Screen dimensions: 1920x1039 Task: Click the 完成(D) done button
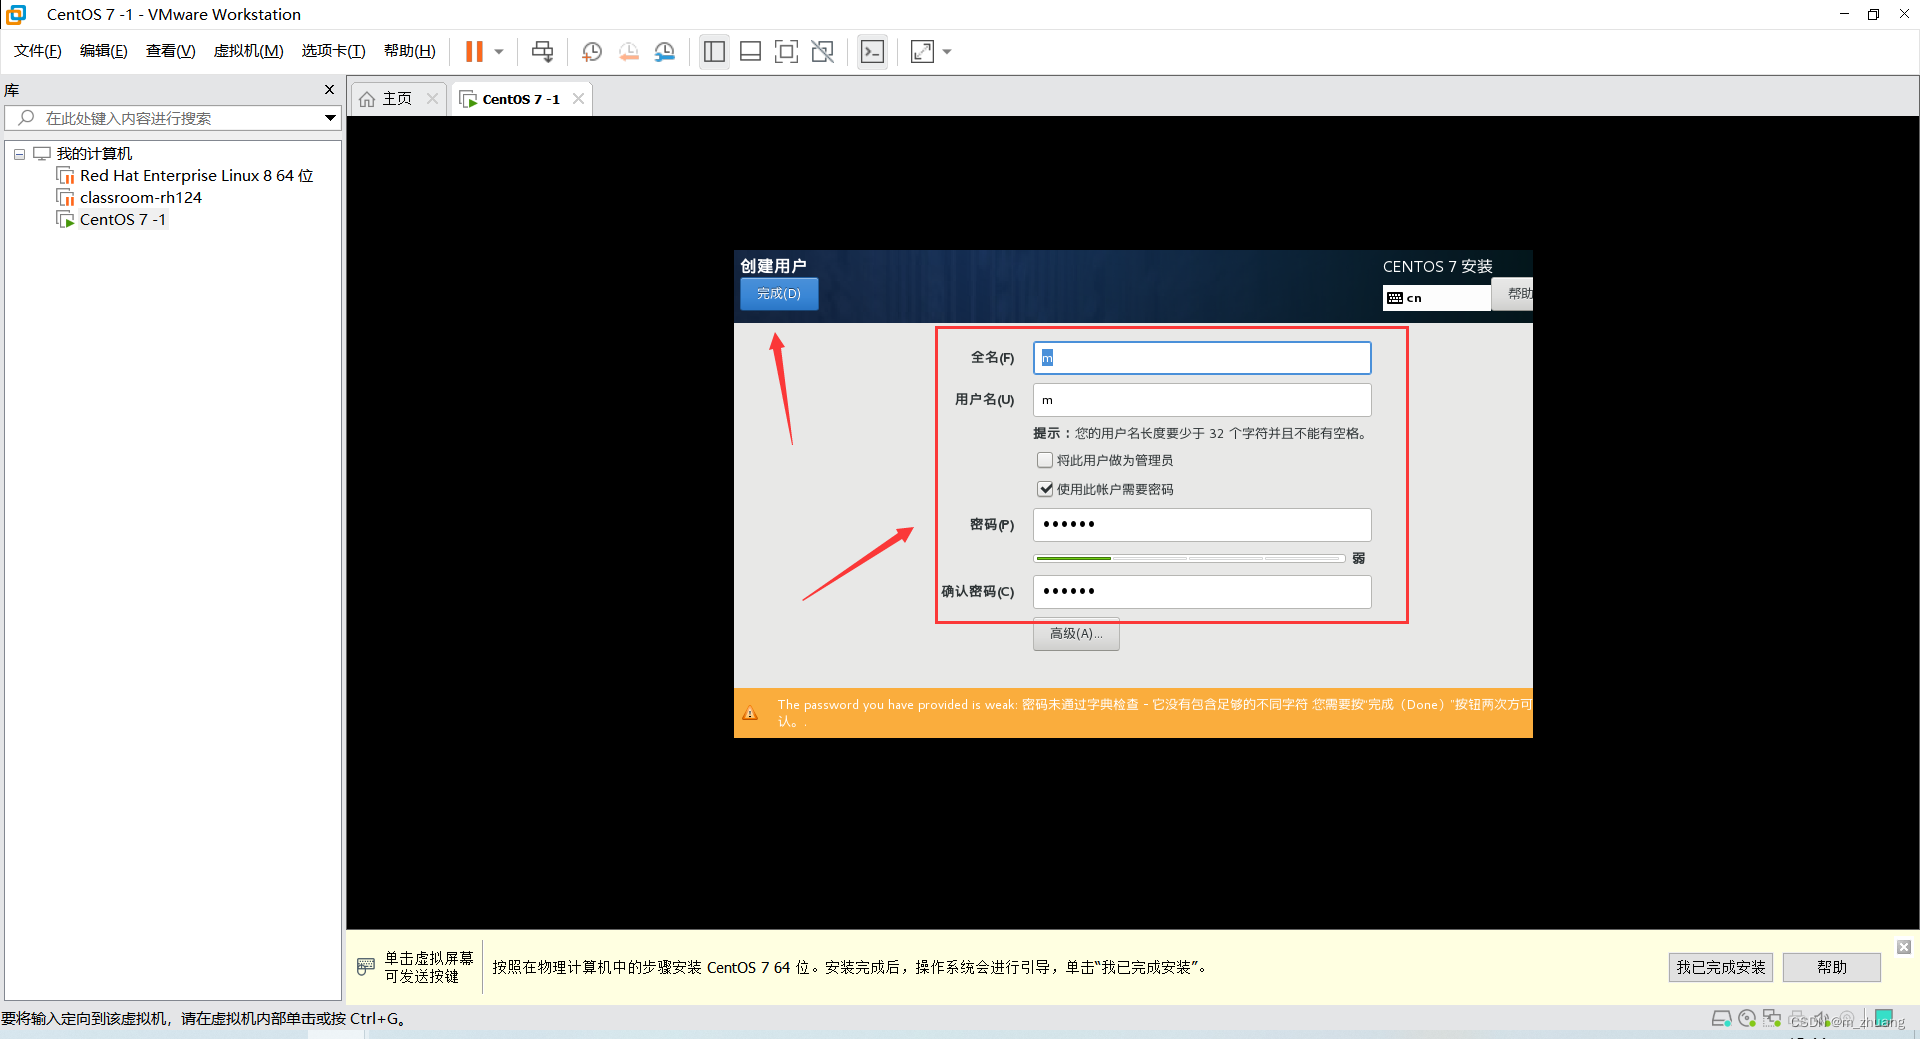[x=779, y=294]
